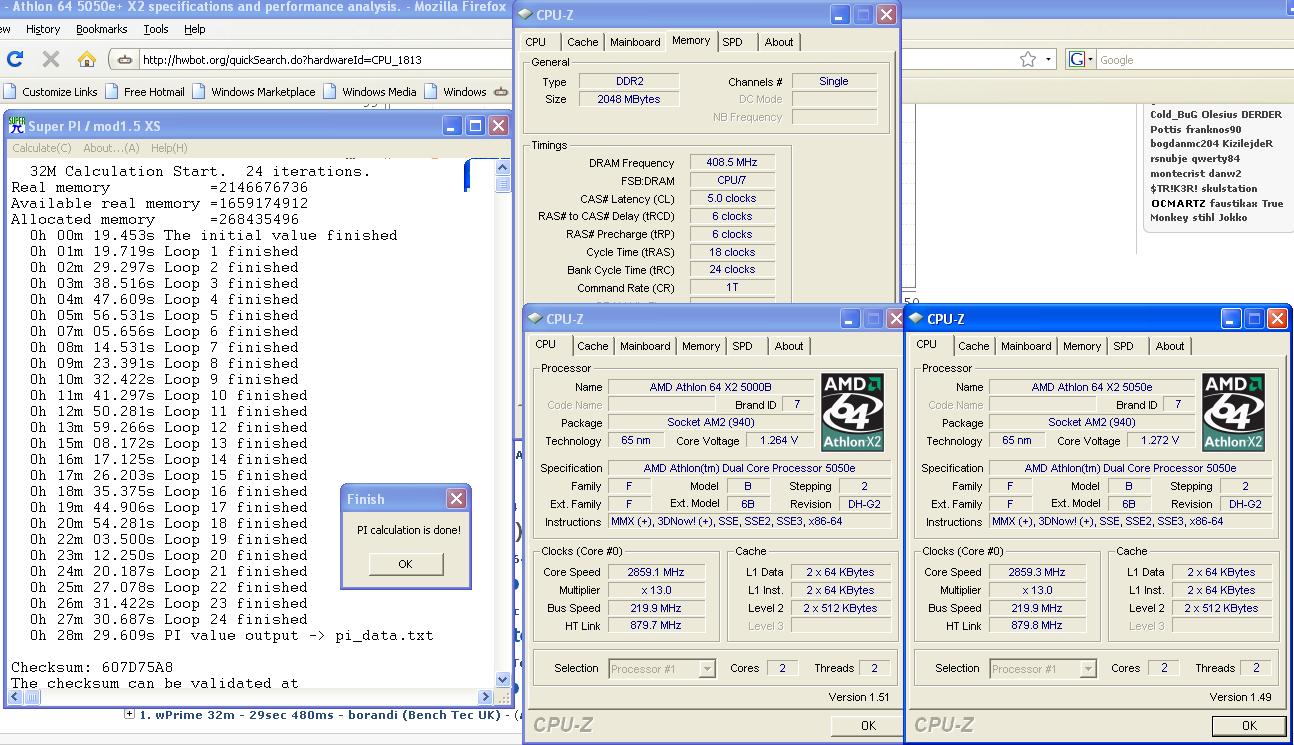Click the icon of the blue-framed CPU-Z window title
Viewport: 1294px width, 745px height.
(916, 319)
